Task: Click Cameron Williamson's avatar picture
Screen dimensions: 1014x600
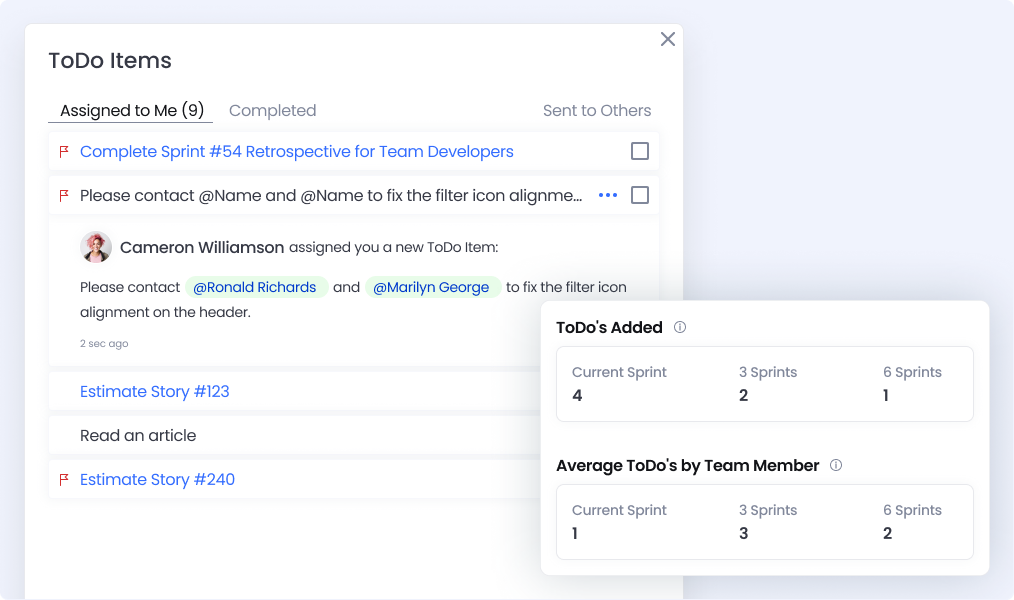Action: [x=96, y=247]
